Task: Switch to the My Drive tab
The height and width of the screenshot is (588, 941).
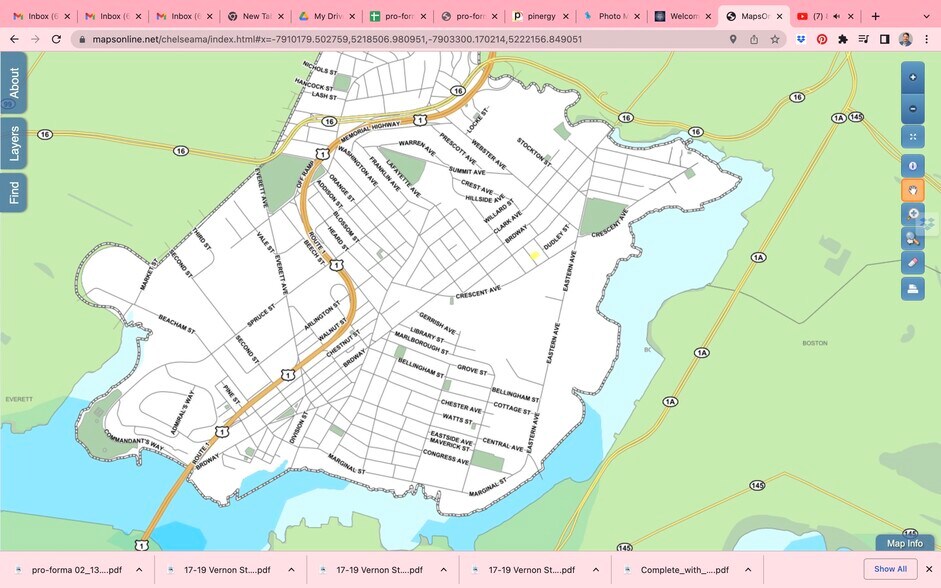Action: [327, 16]
